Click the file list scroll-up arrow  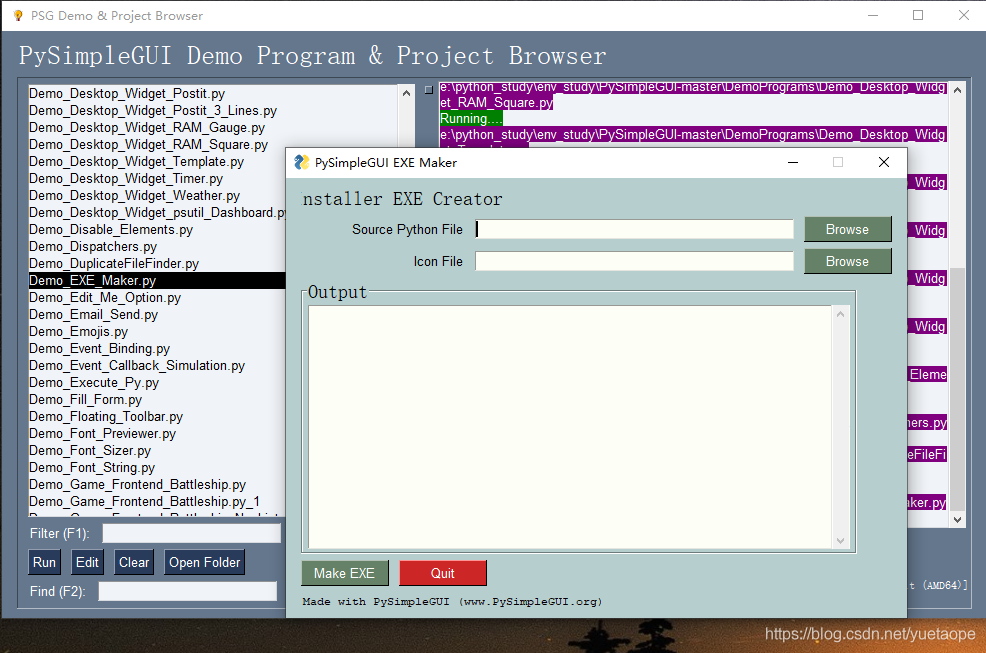pyautogui.click(x=406, y=93)
